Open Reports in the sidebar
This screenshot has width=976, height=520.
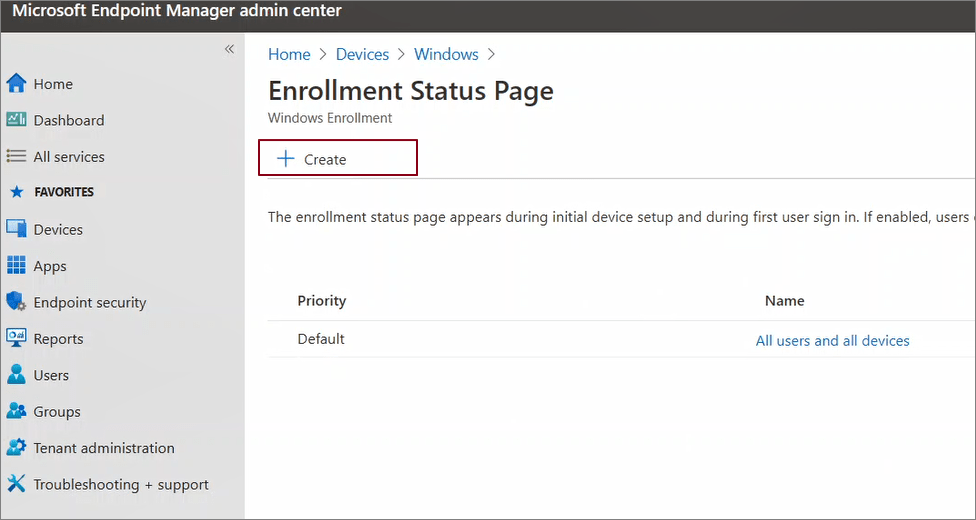point(58,339)
